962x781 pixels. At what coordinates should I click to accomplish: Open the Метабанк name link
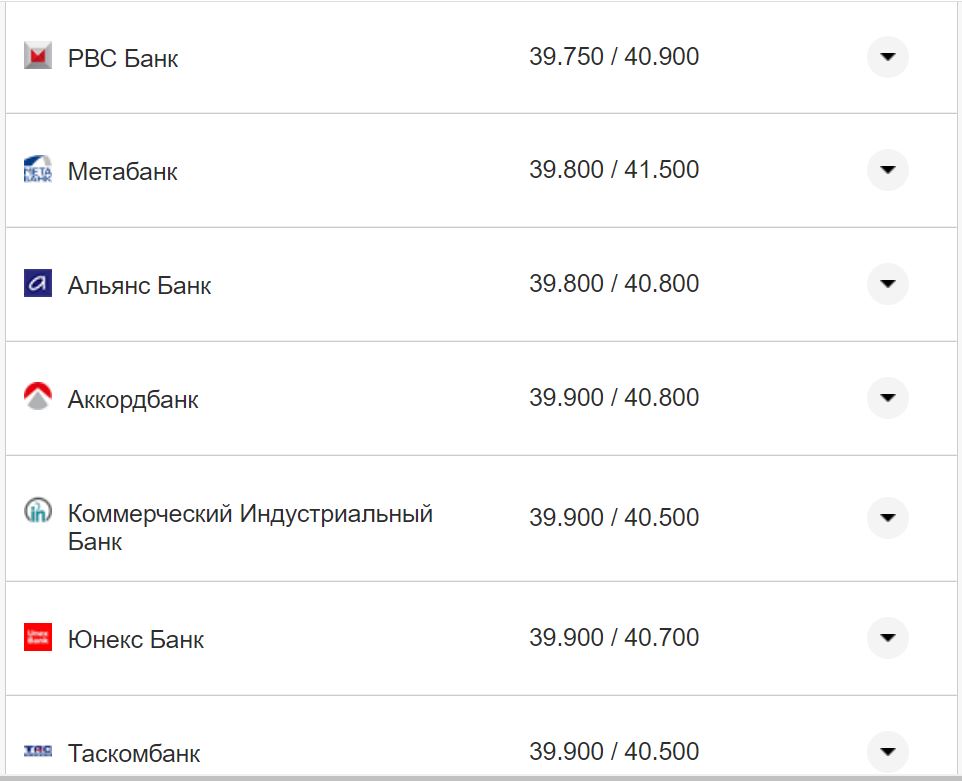tap(123, 172)
